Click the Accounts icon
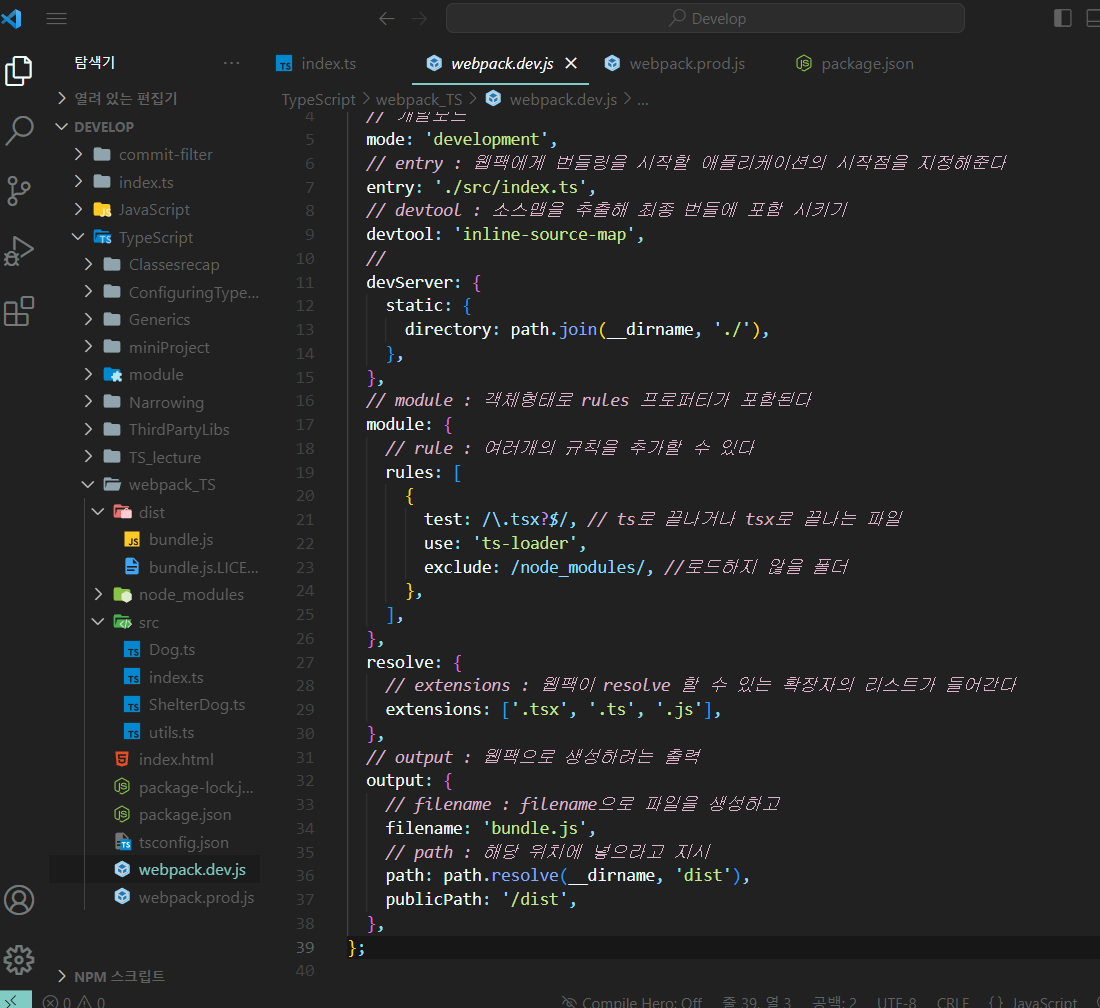 (20, 900)
